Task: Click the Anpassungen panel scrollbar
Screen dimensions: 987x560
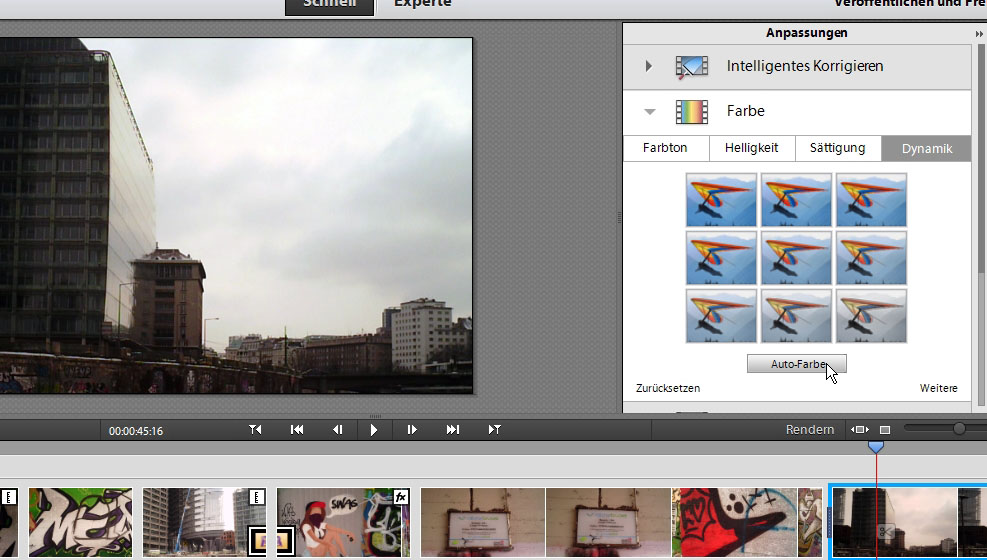Action: tap(981, 157)
